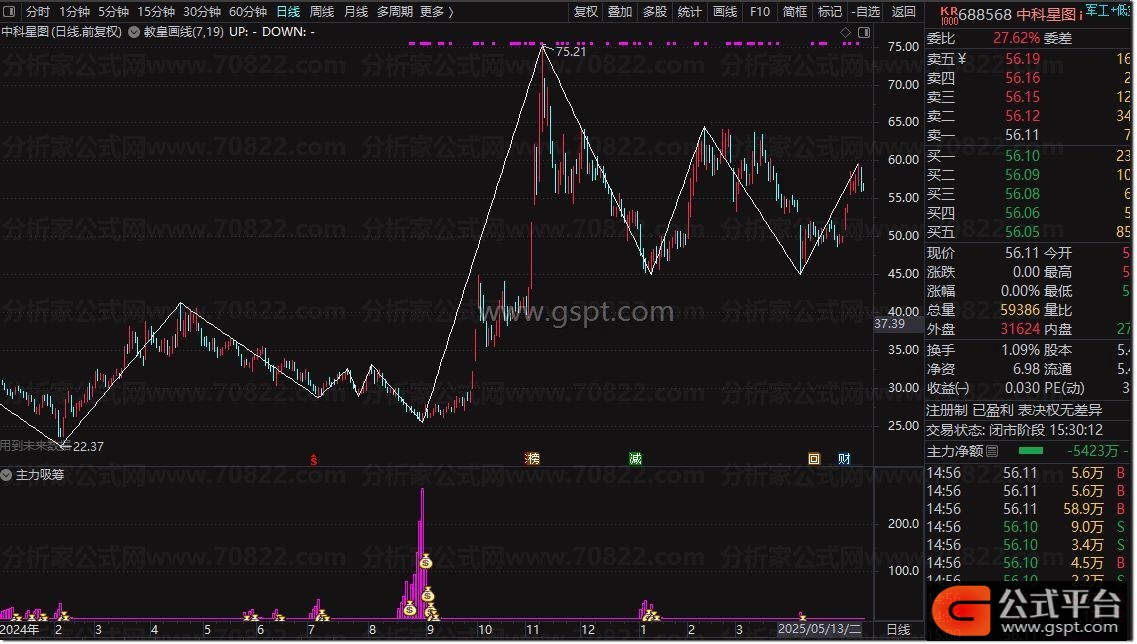Click the money bag icon at peak

[x=426, y=562]
